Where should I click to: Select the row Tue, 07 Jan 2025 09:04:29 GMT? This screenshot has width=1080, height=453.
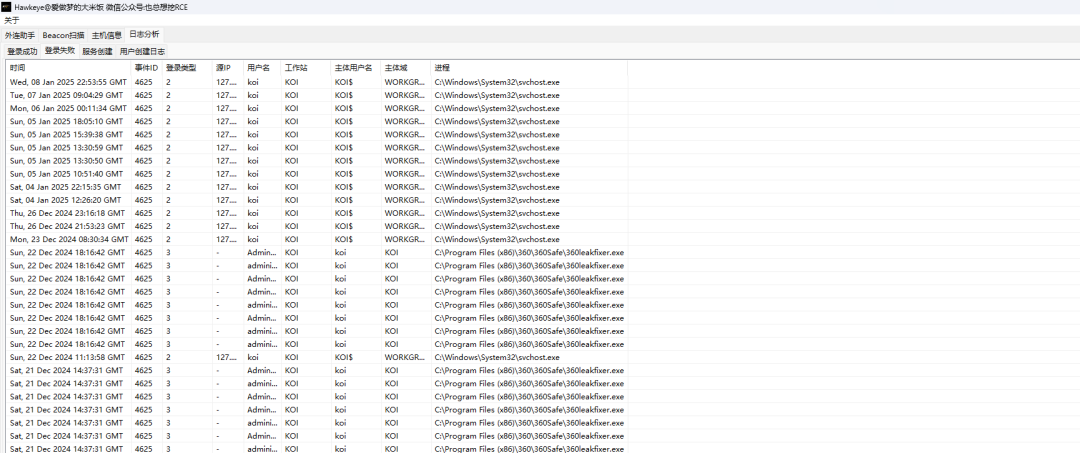pos(318,95)
